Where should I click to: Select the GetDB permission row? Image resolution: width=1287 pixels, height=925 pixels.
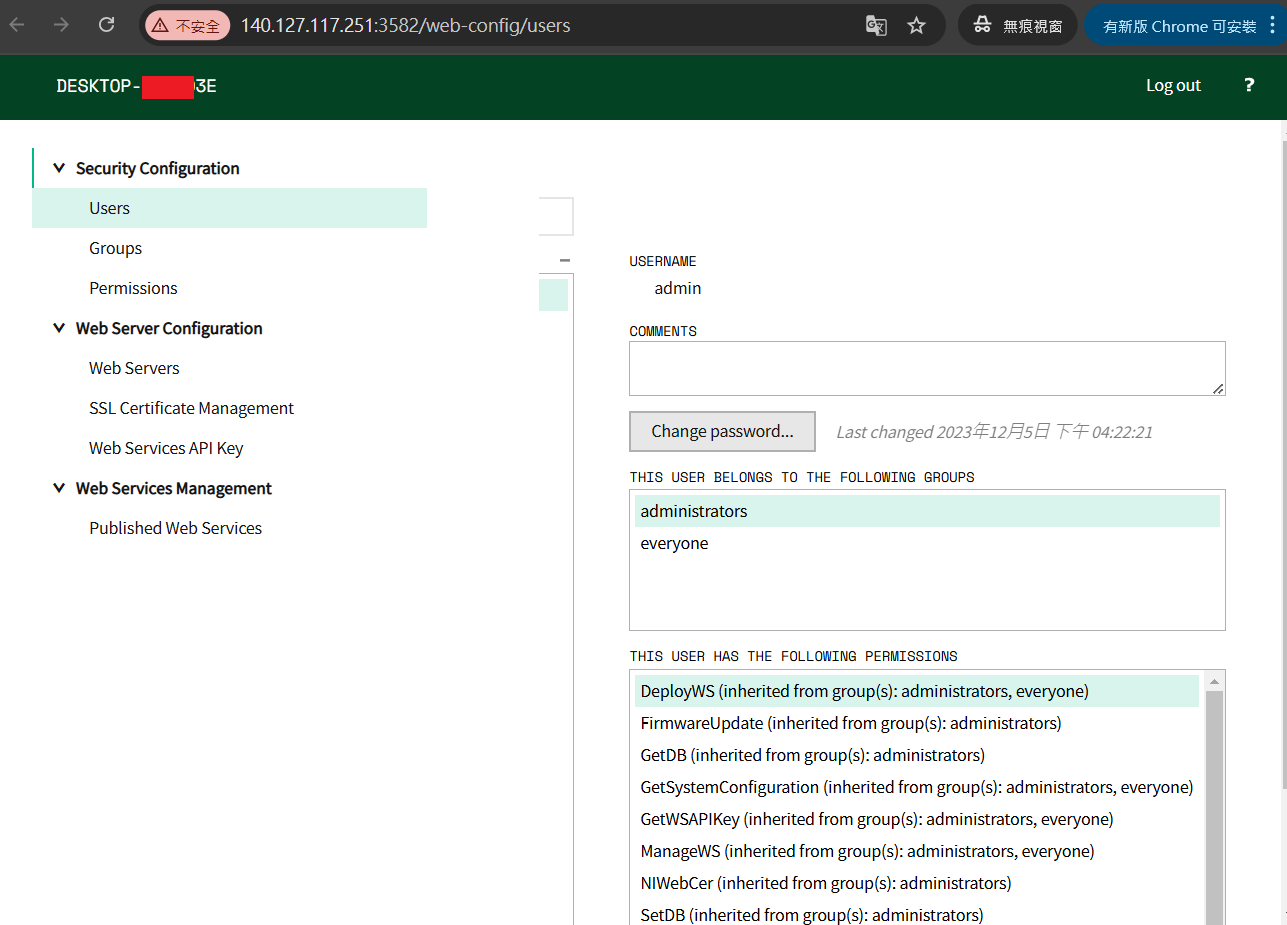[917, 755]
